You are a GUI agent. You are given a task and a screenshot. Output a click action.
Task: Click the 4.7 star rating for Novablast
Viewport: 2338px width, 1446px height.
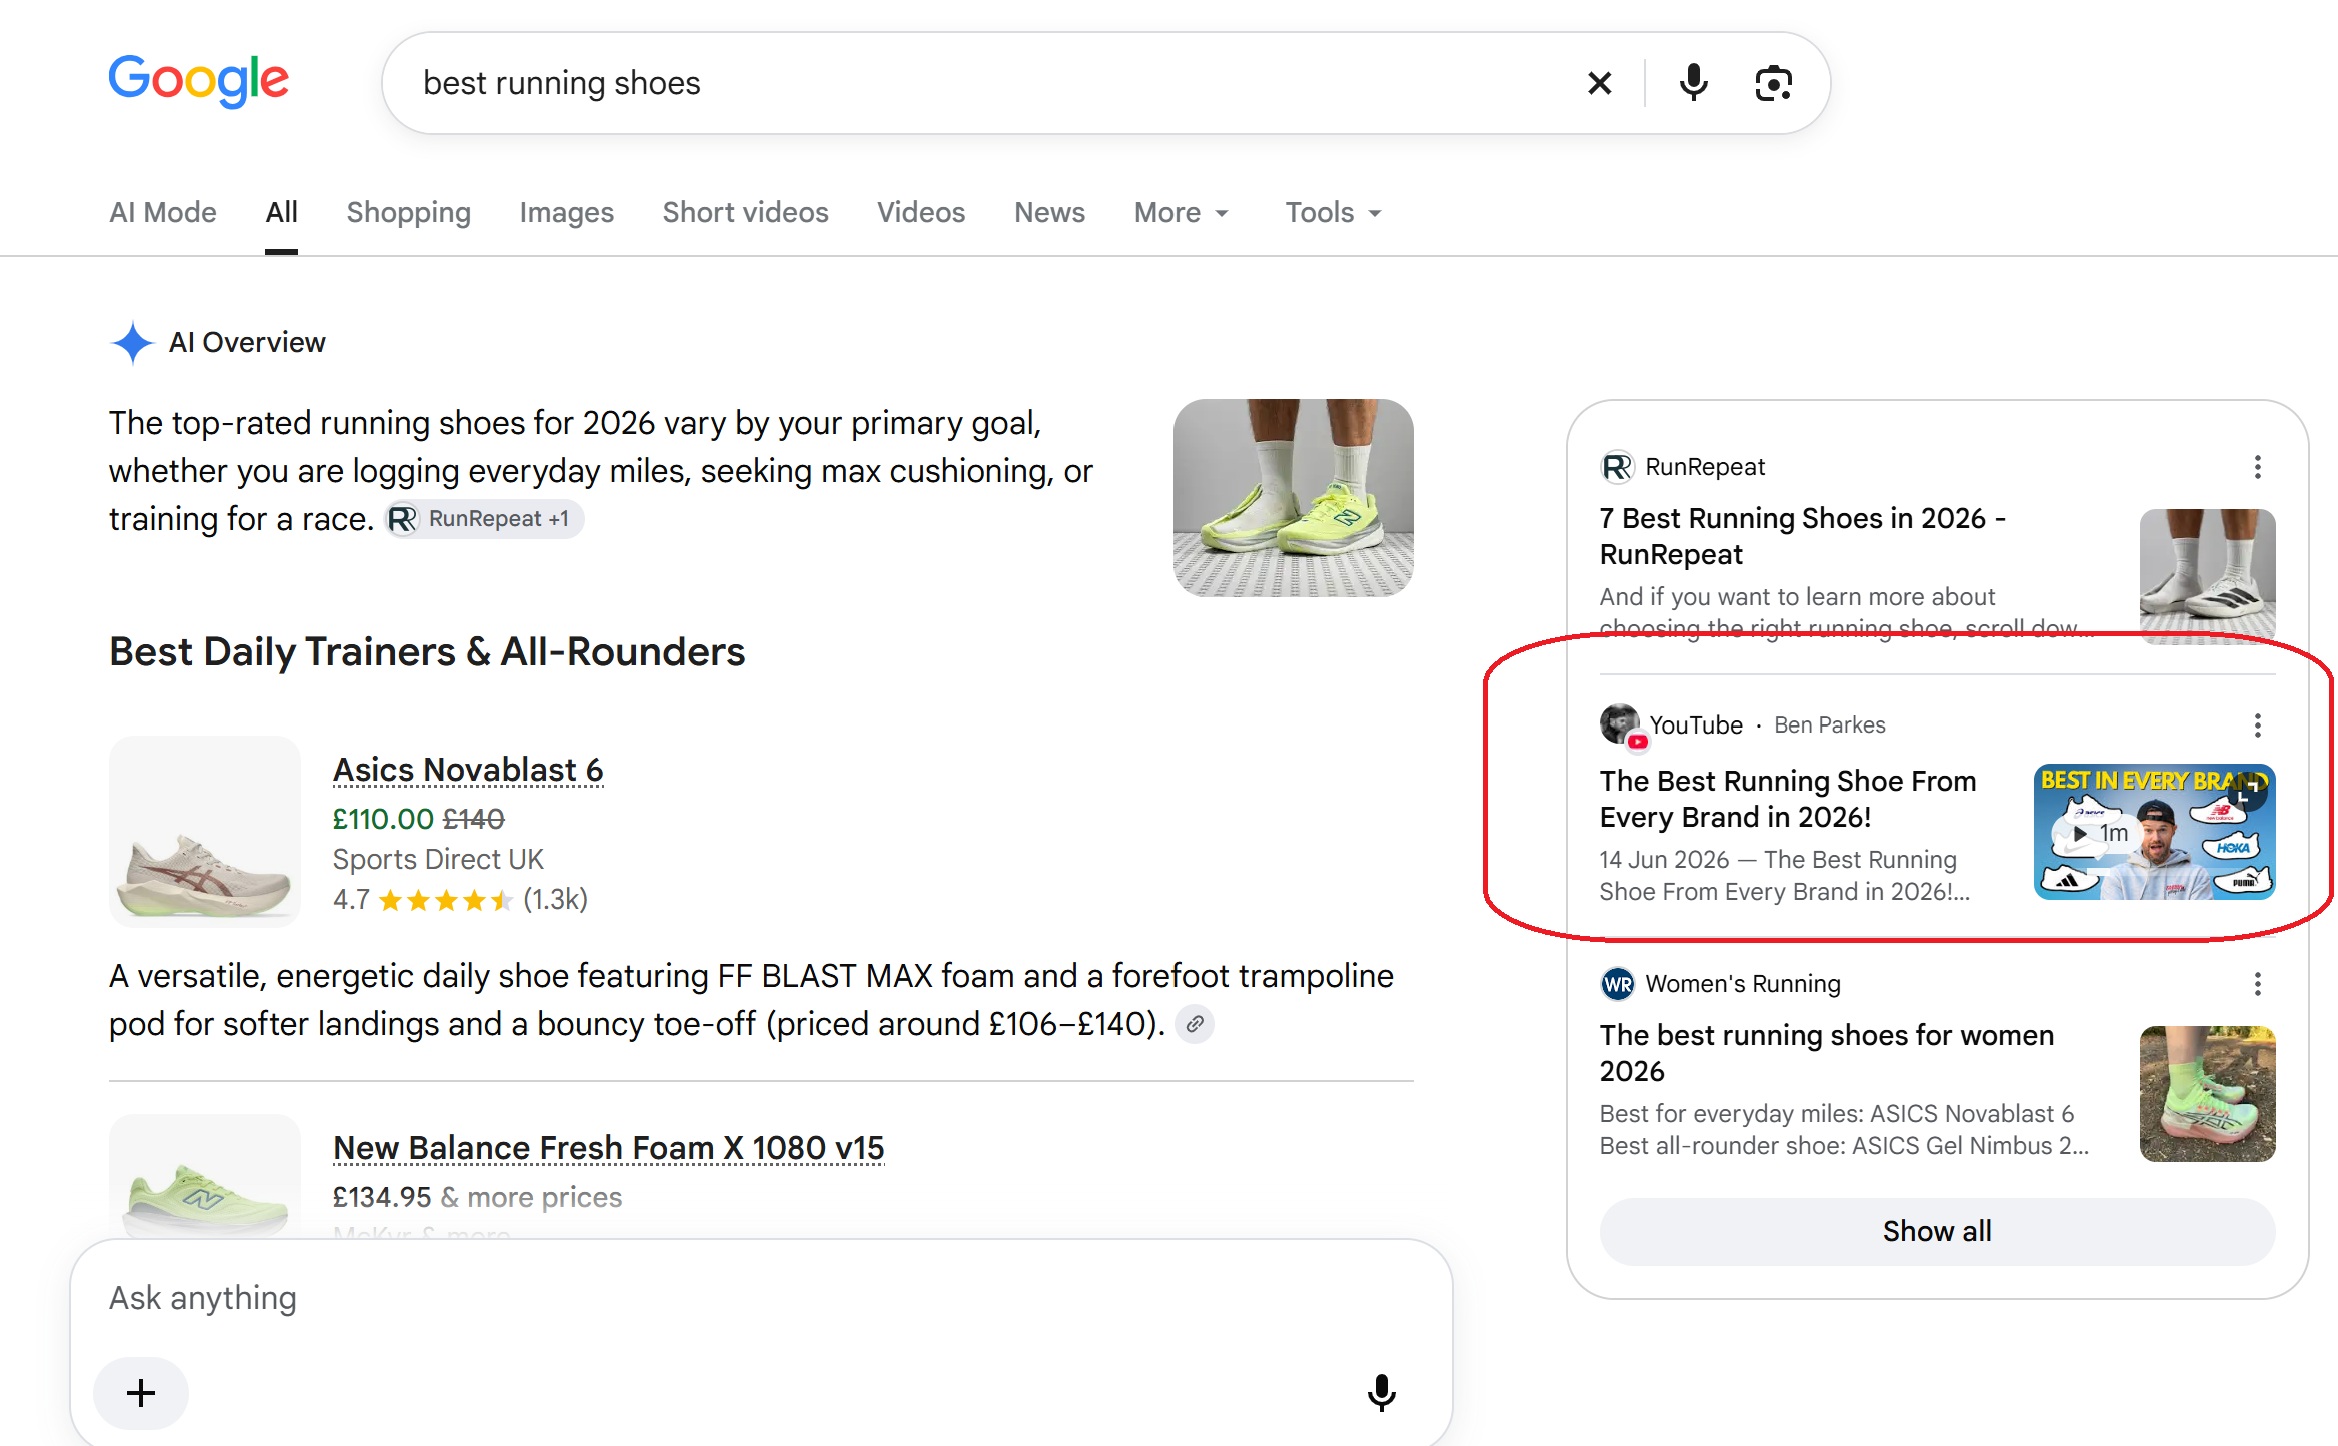[x=460, y=900]
